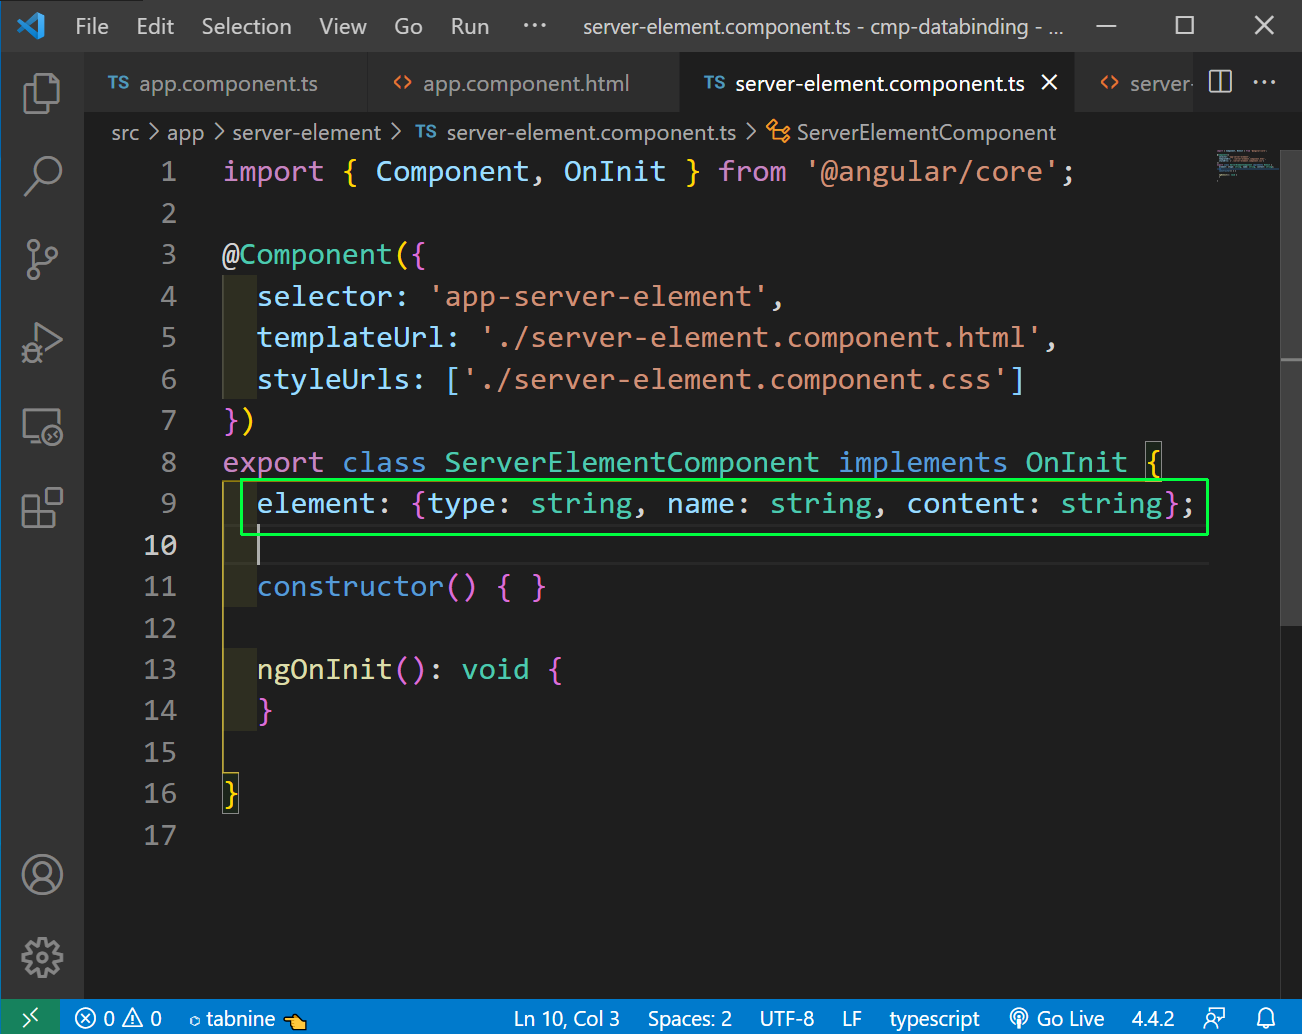Open the Remote Explorer view

click(x=42, y=426)
